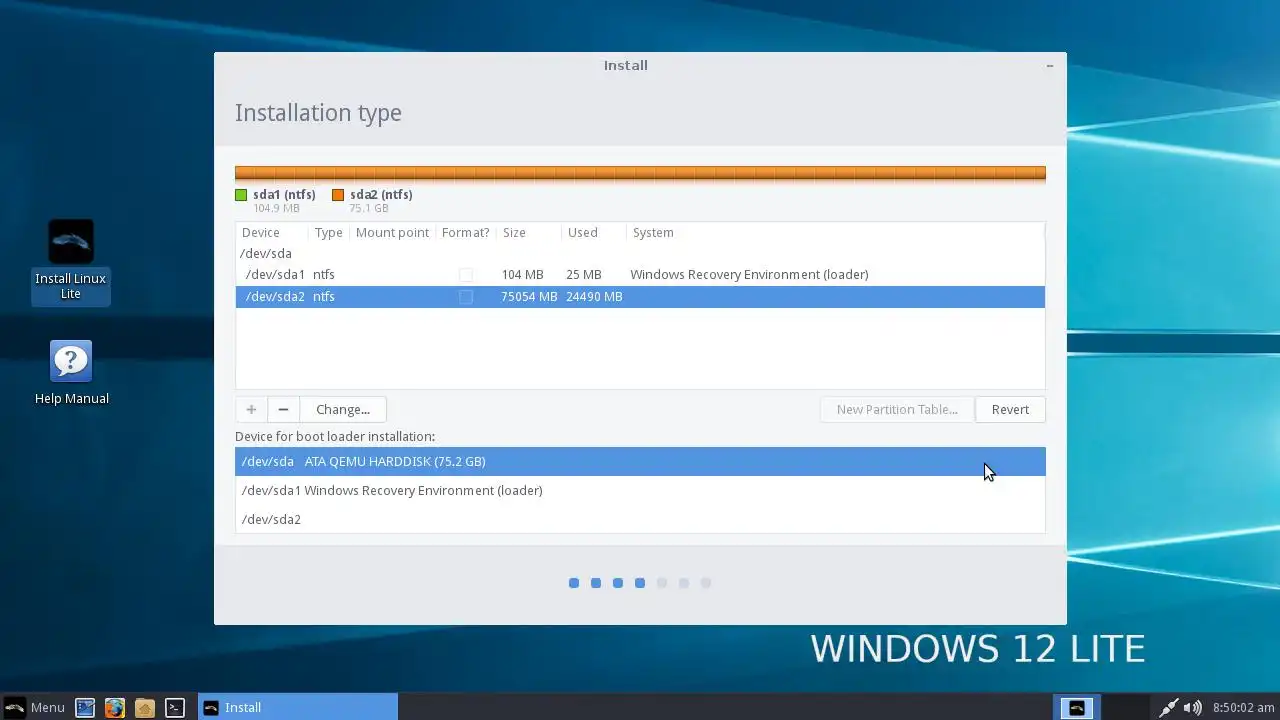
Task: Click the Size column header
Action: pyautogui.click(x=529, y=232)
